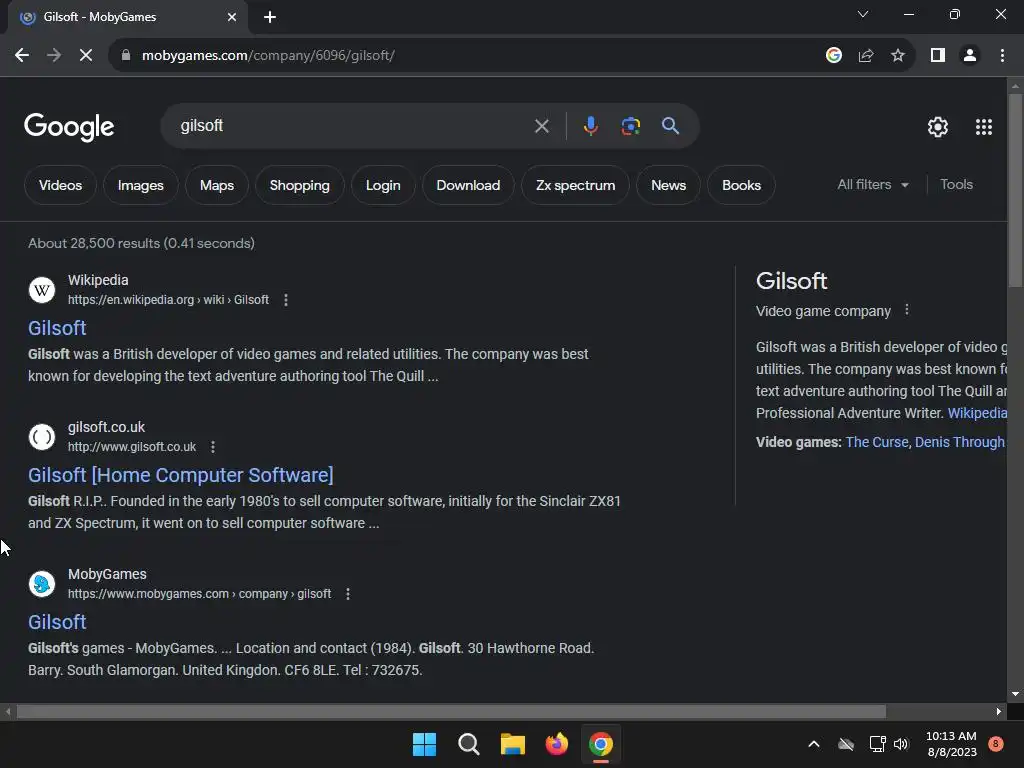The image size is (1024, 768).
Task: Share this page from the address bar
Action: coord(866,56)
